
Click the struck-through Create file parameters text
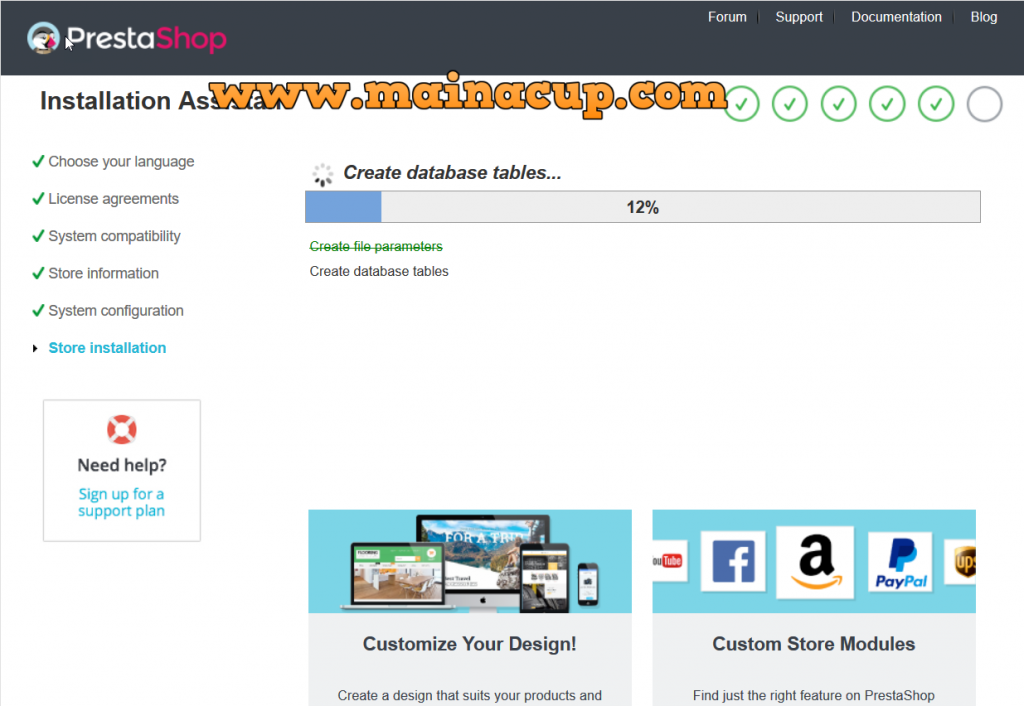click(x=376, y=246)
